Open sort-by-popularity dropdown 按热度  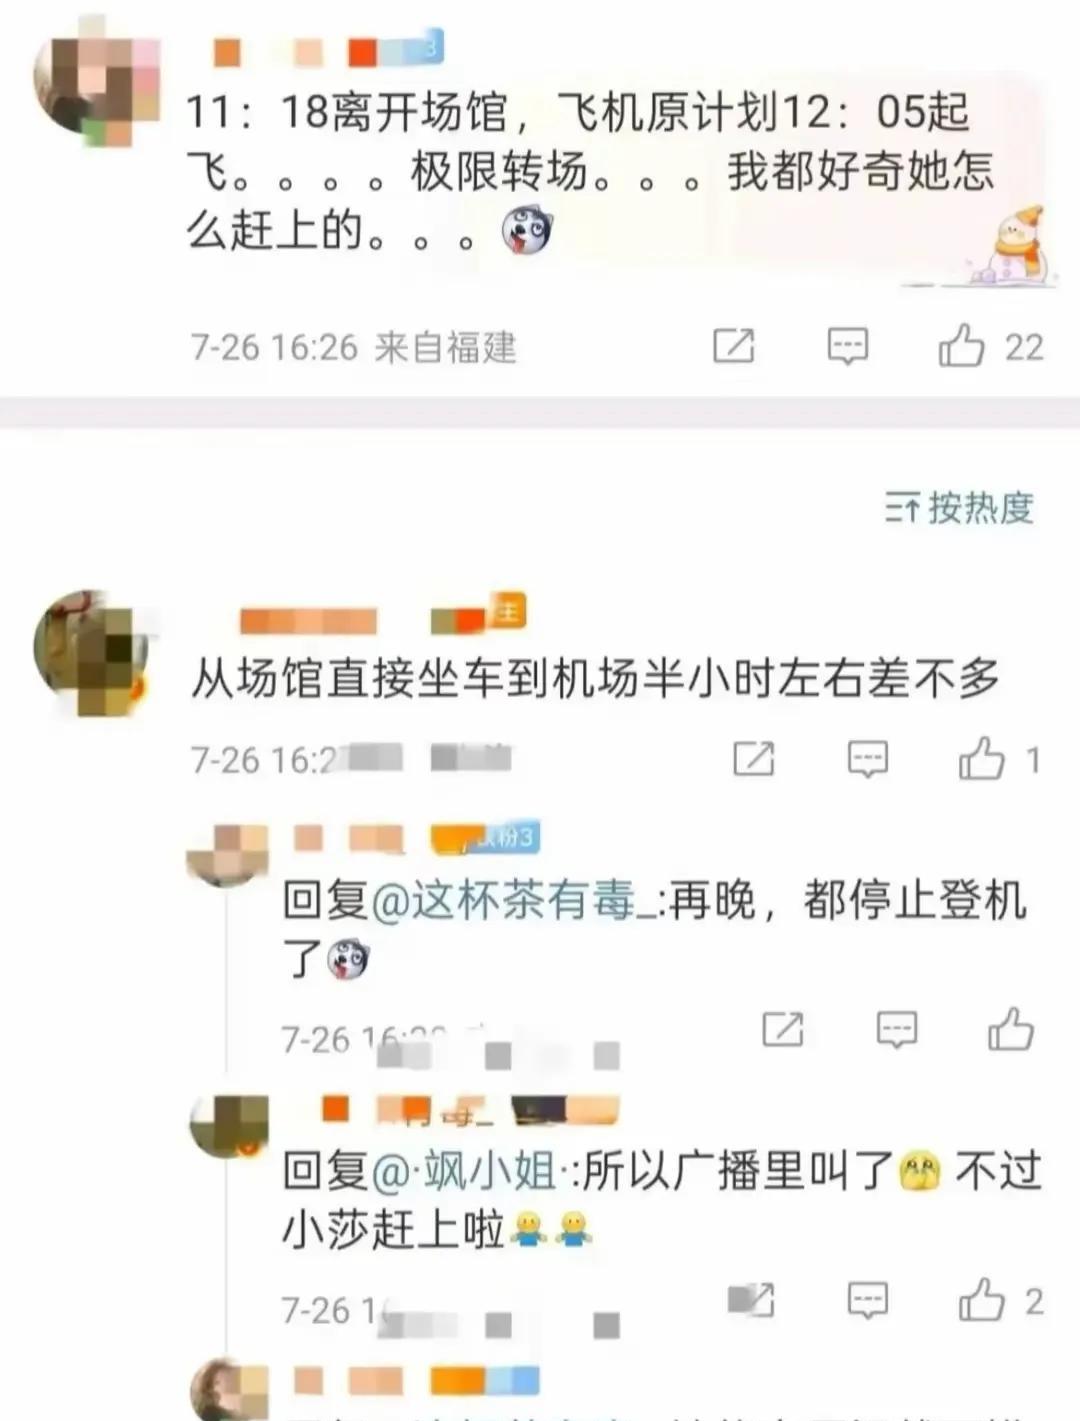point(959,508)
